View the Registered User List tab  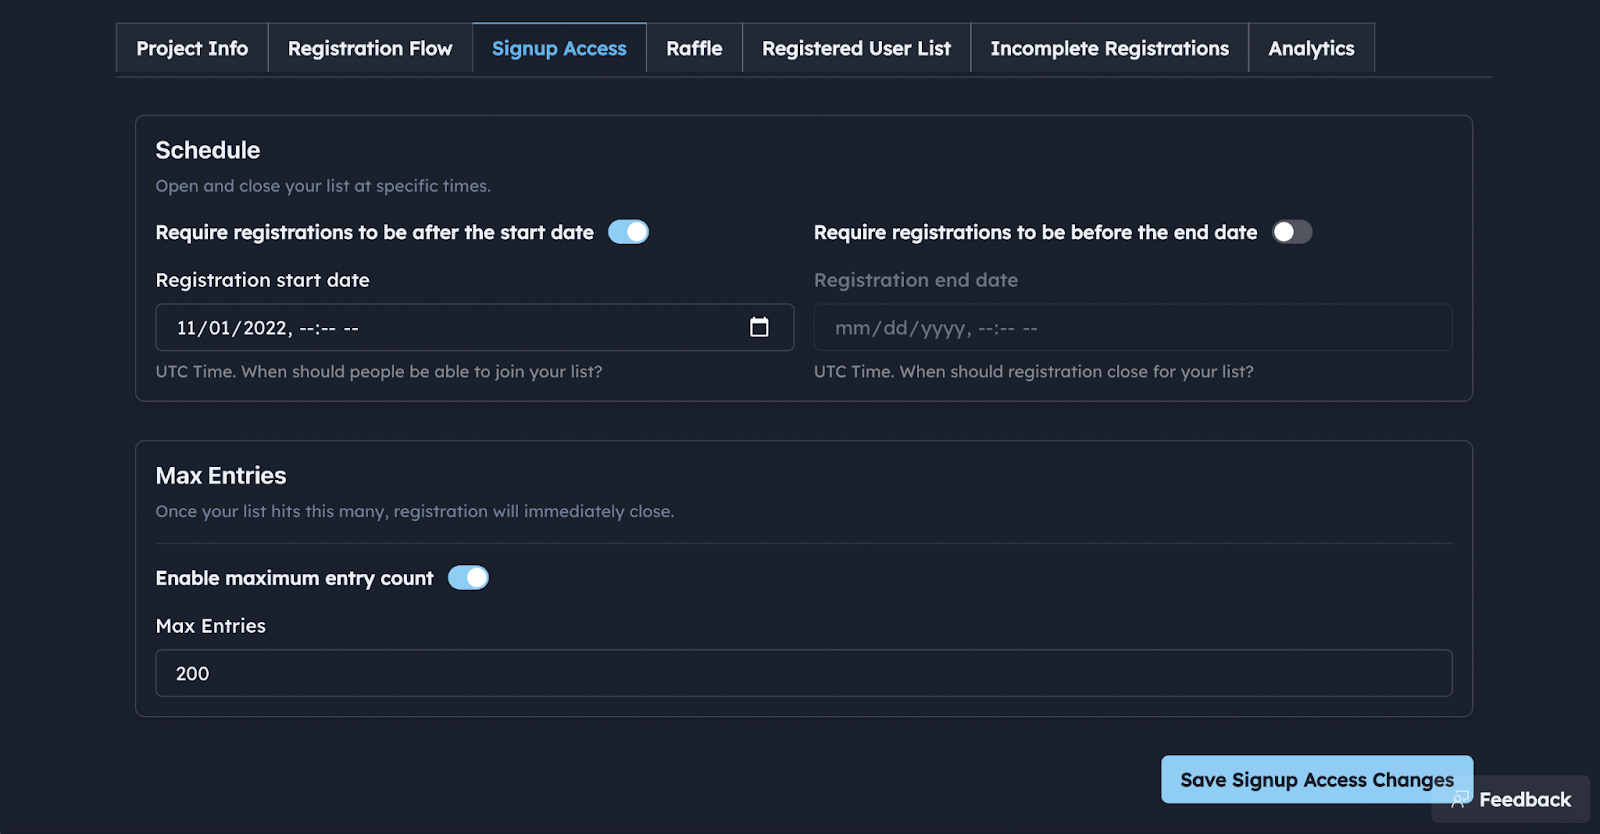(x=856, y=48)
